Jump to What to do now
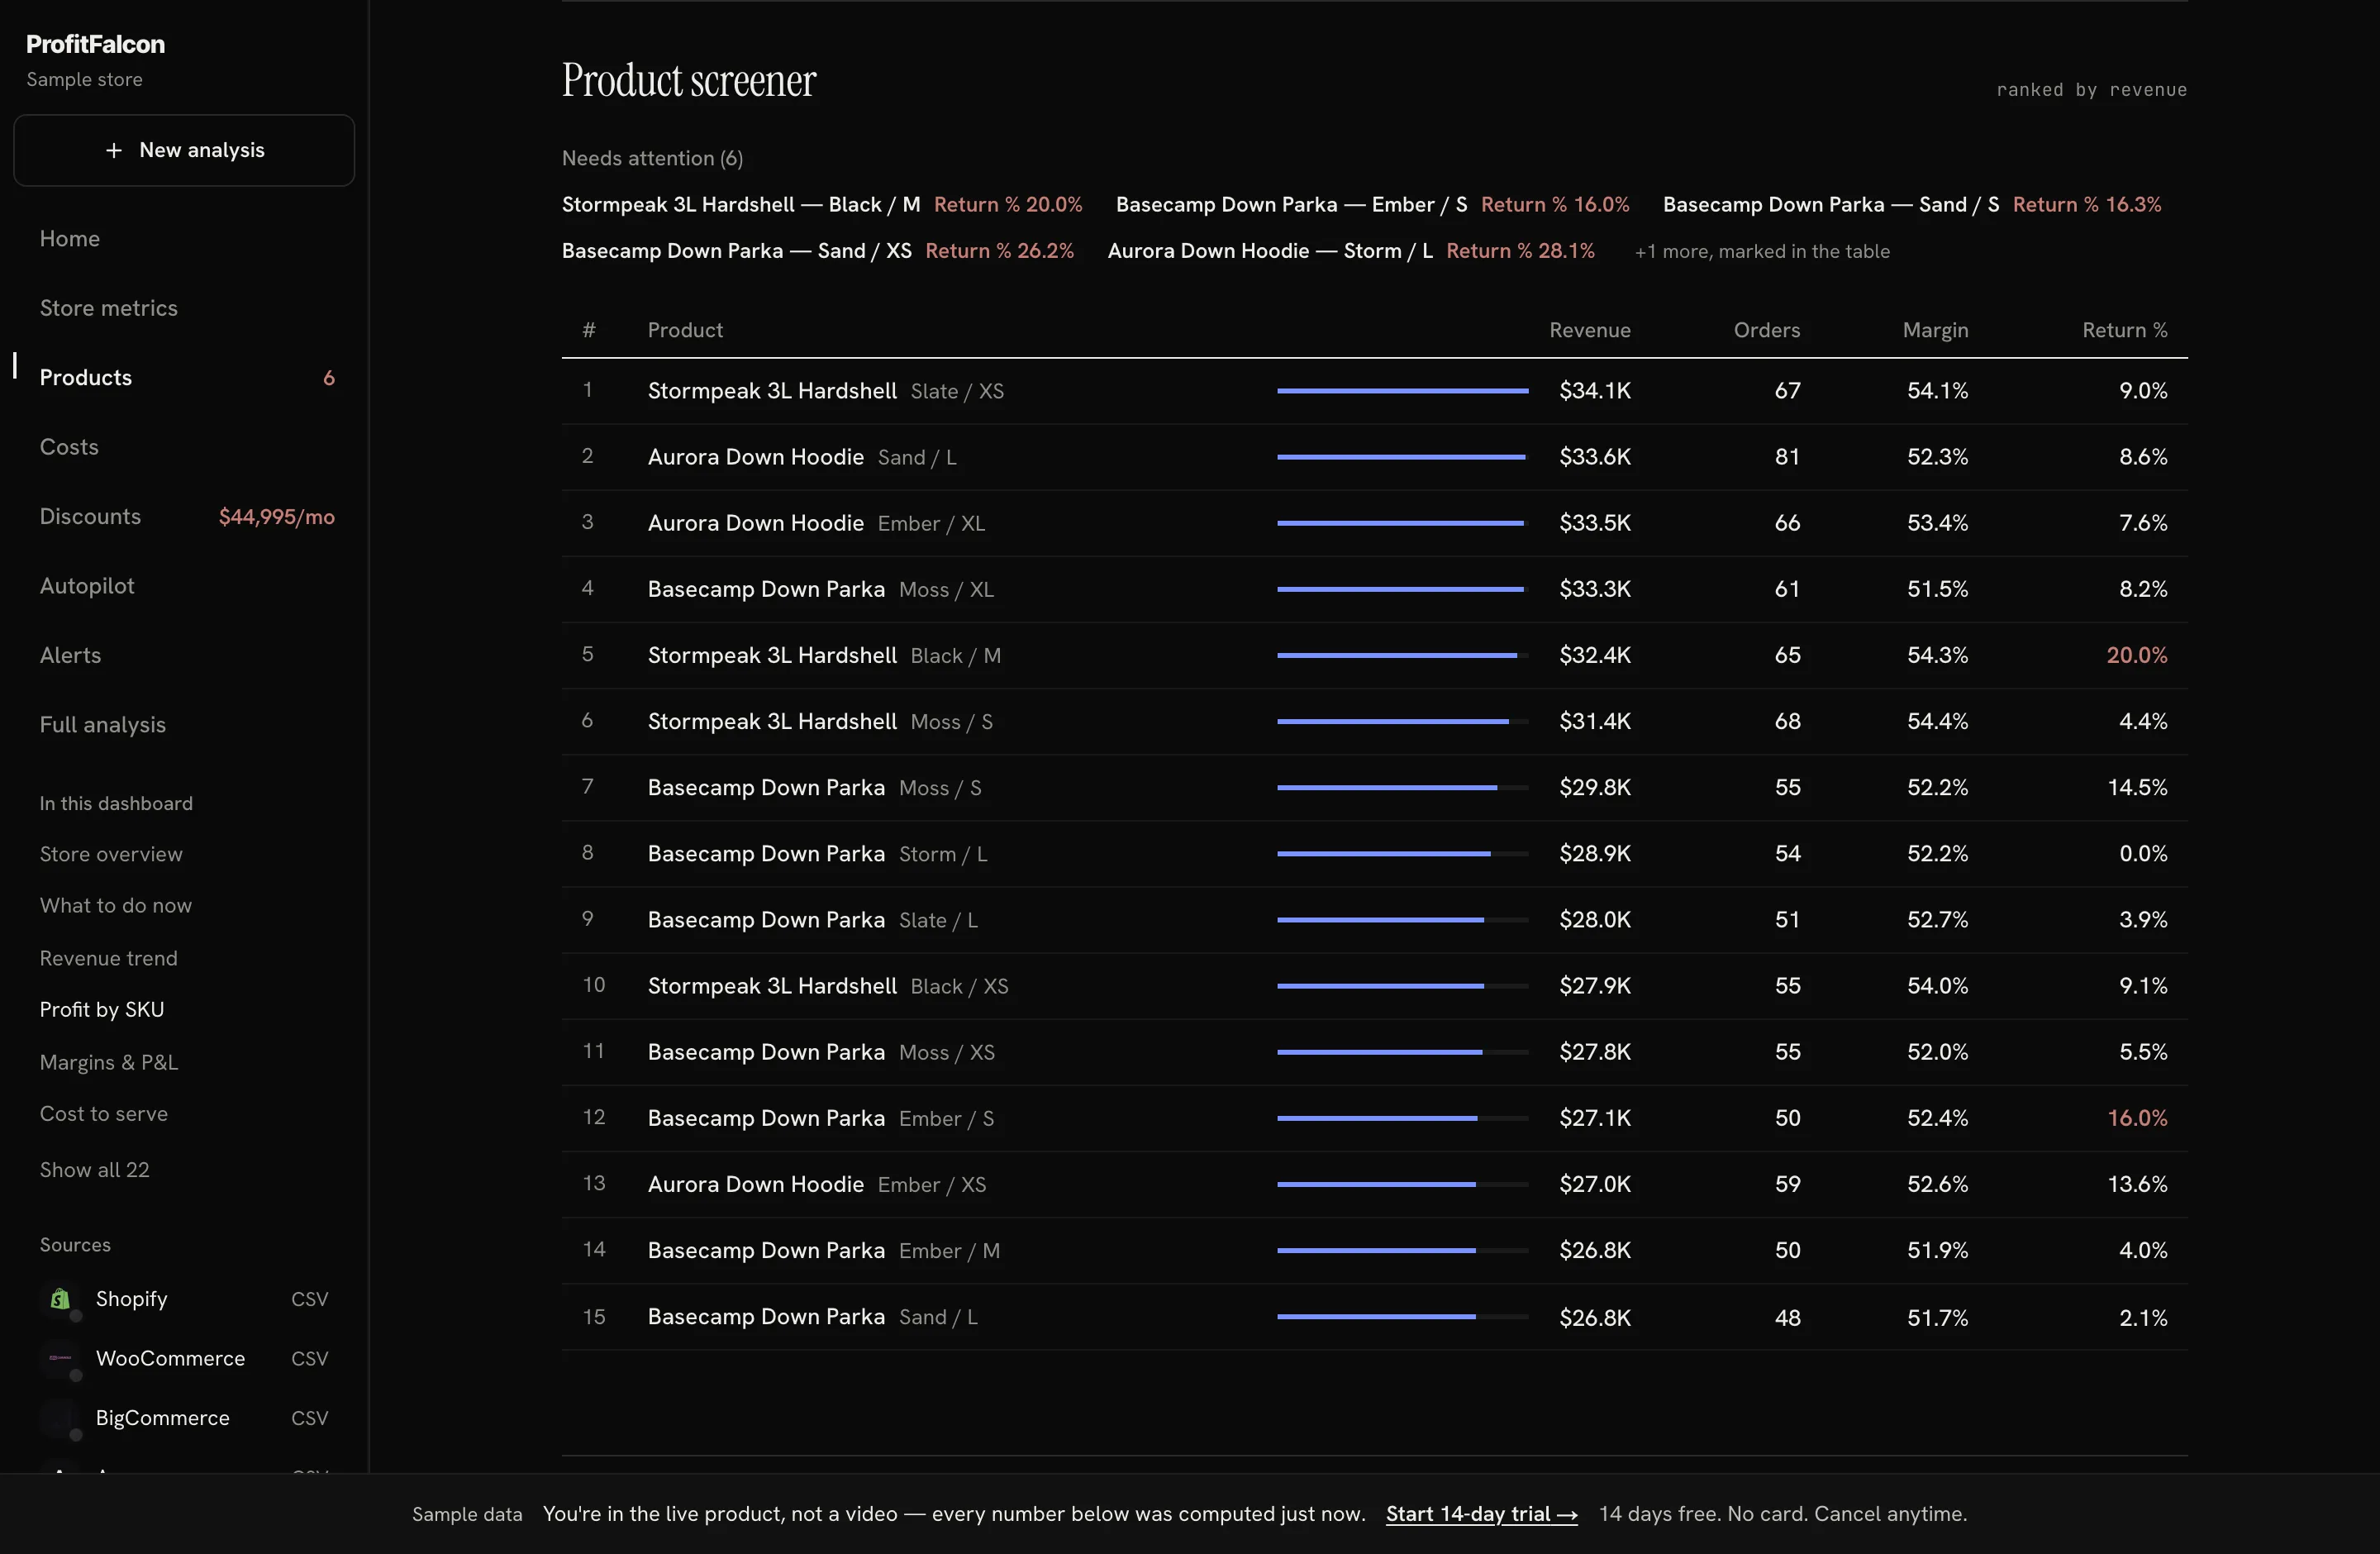 116,906
